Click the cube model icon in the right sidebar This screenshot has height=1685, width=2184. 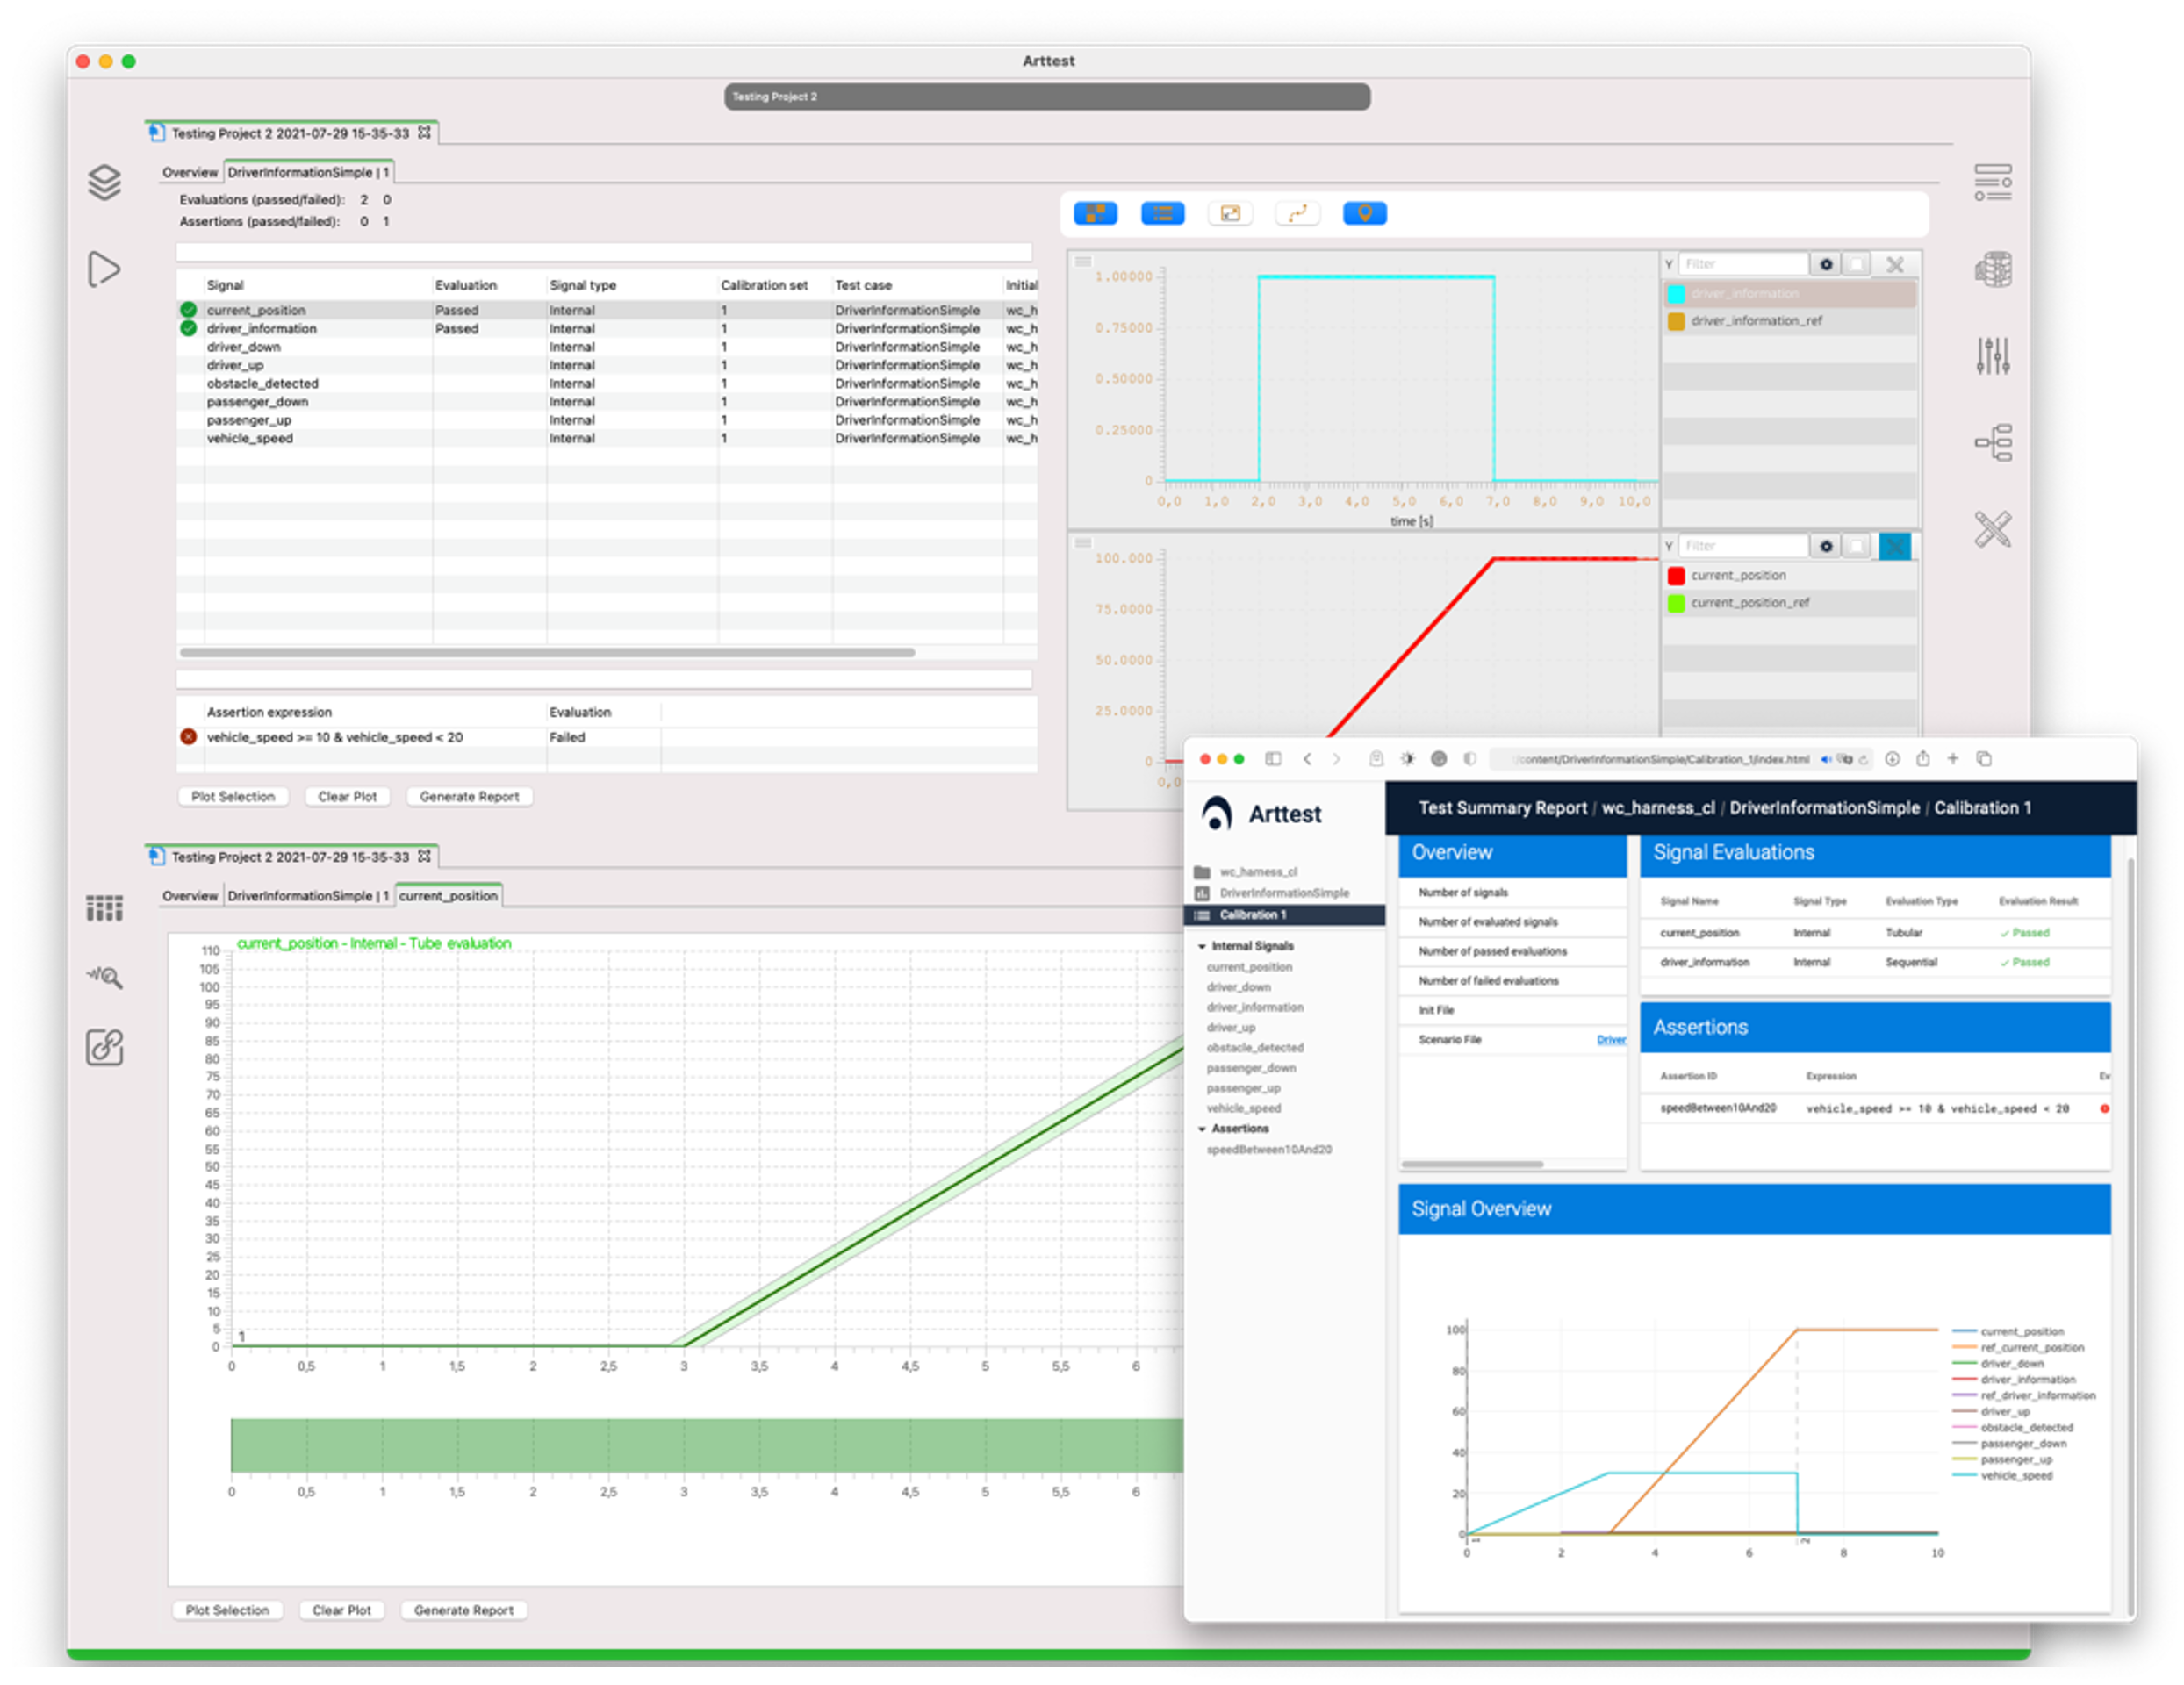click(x=1992, y=269)
